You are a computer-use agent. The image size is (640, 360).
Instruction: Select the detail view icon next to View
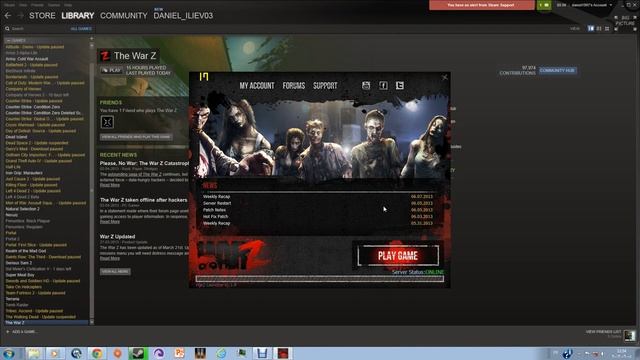[591, 29]
